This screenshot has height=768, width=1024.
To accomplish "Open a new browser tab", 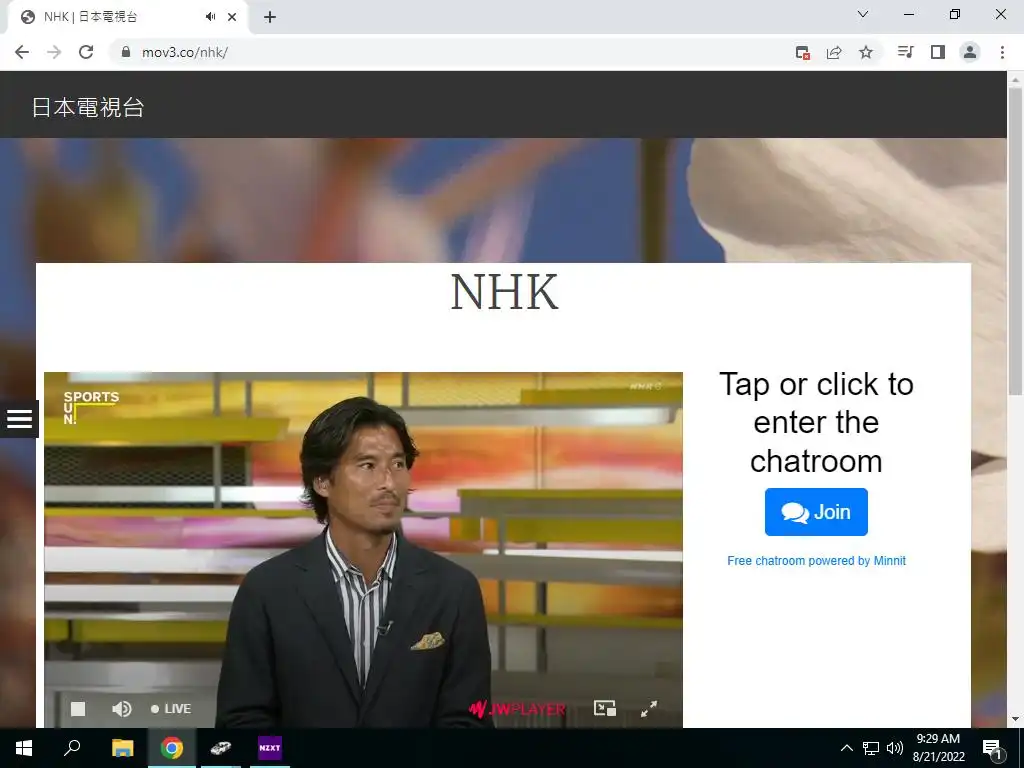I will (x=270, y=17).
